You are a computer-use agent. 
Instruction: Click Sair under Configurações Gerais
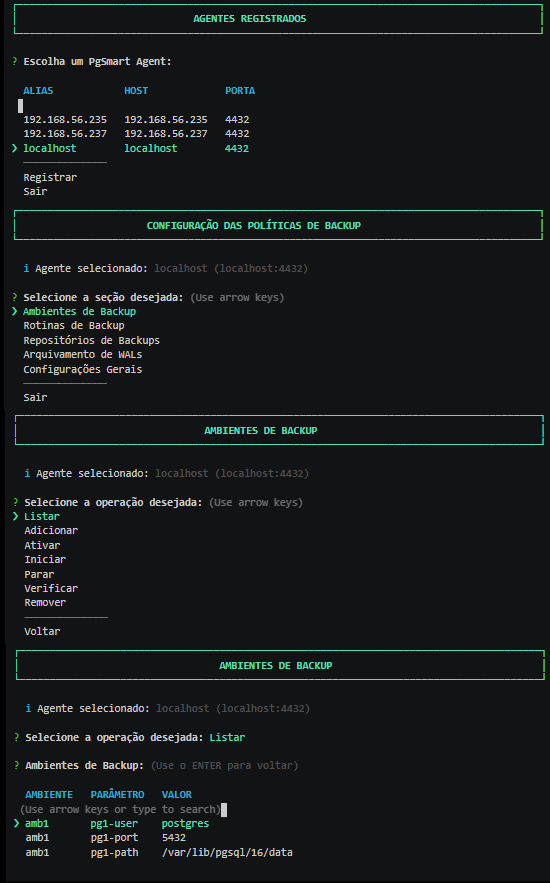(35, 397)
